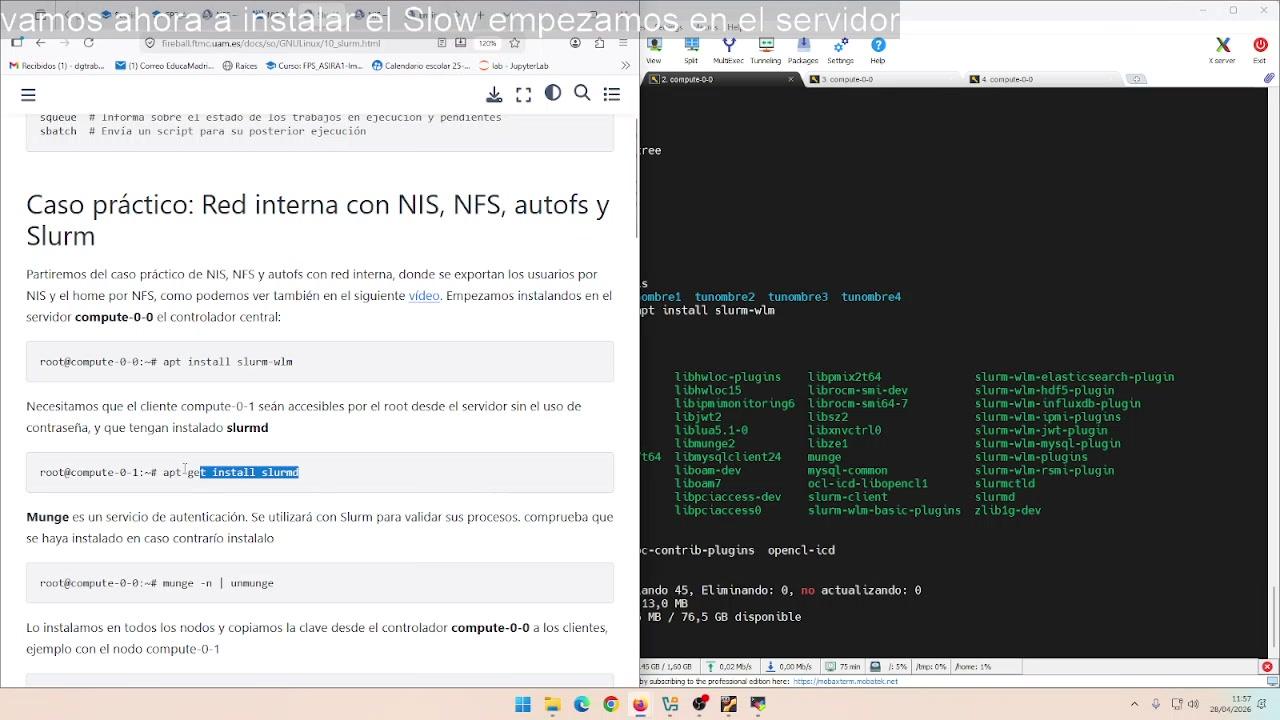This screenshot has height=720, width=1280.
Task: Open the mobaxterm.mobatek.net link
Action: (x=845, y=681)
